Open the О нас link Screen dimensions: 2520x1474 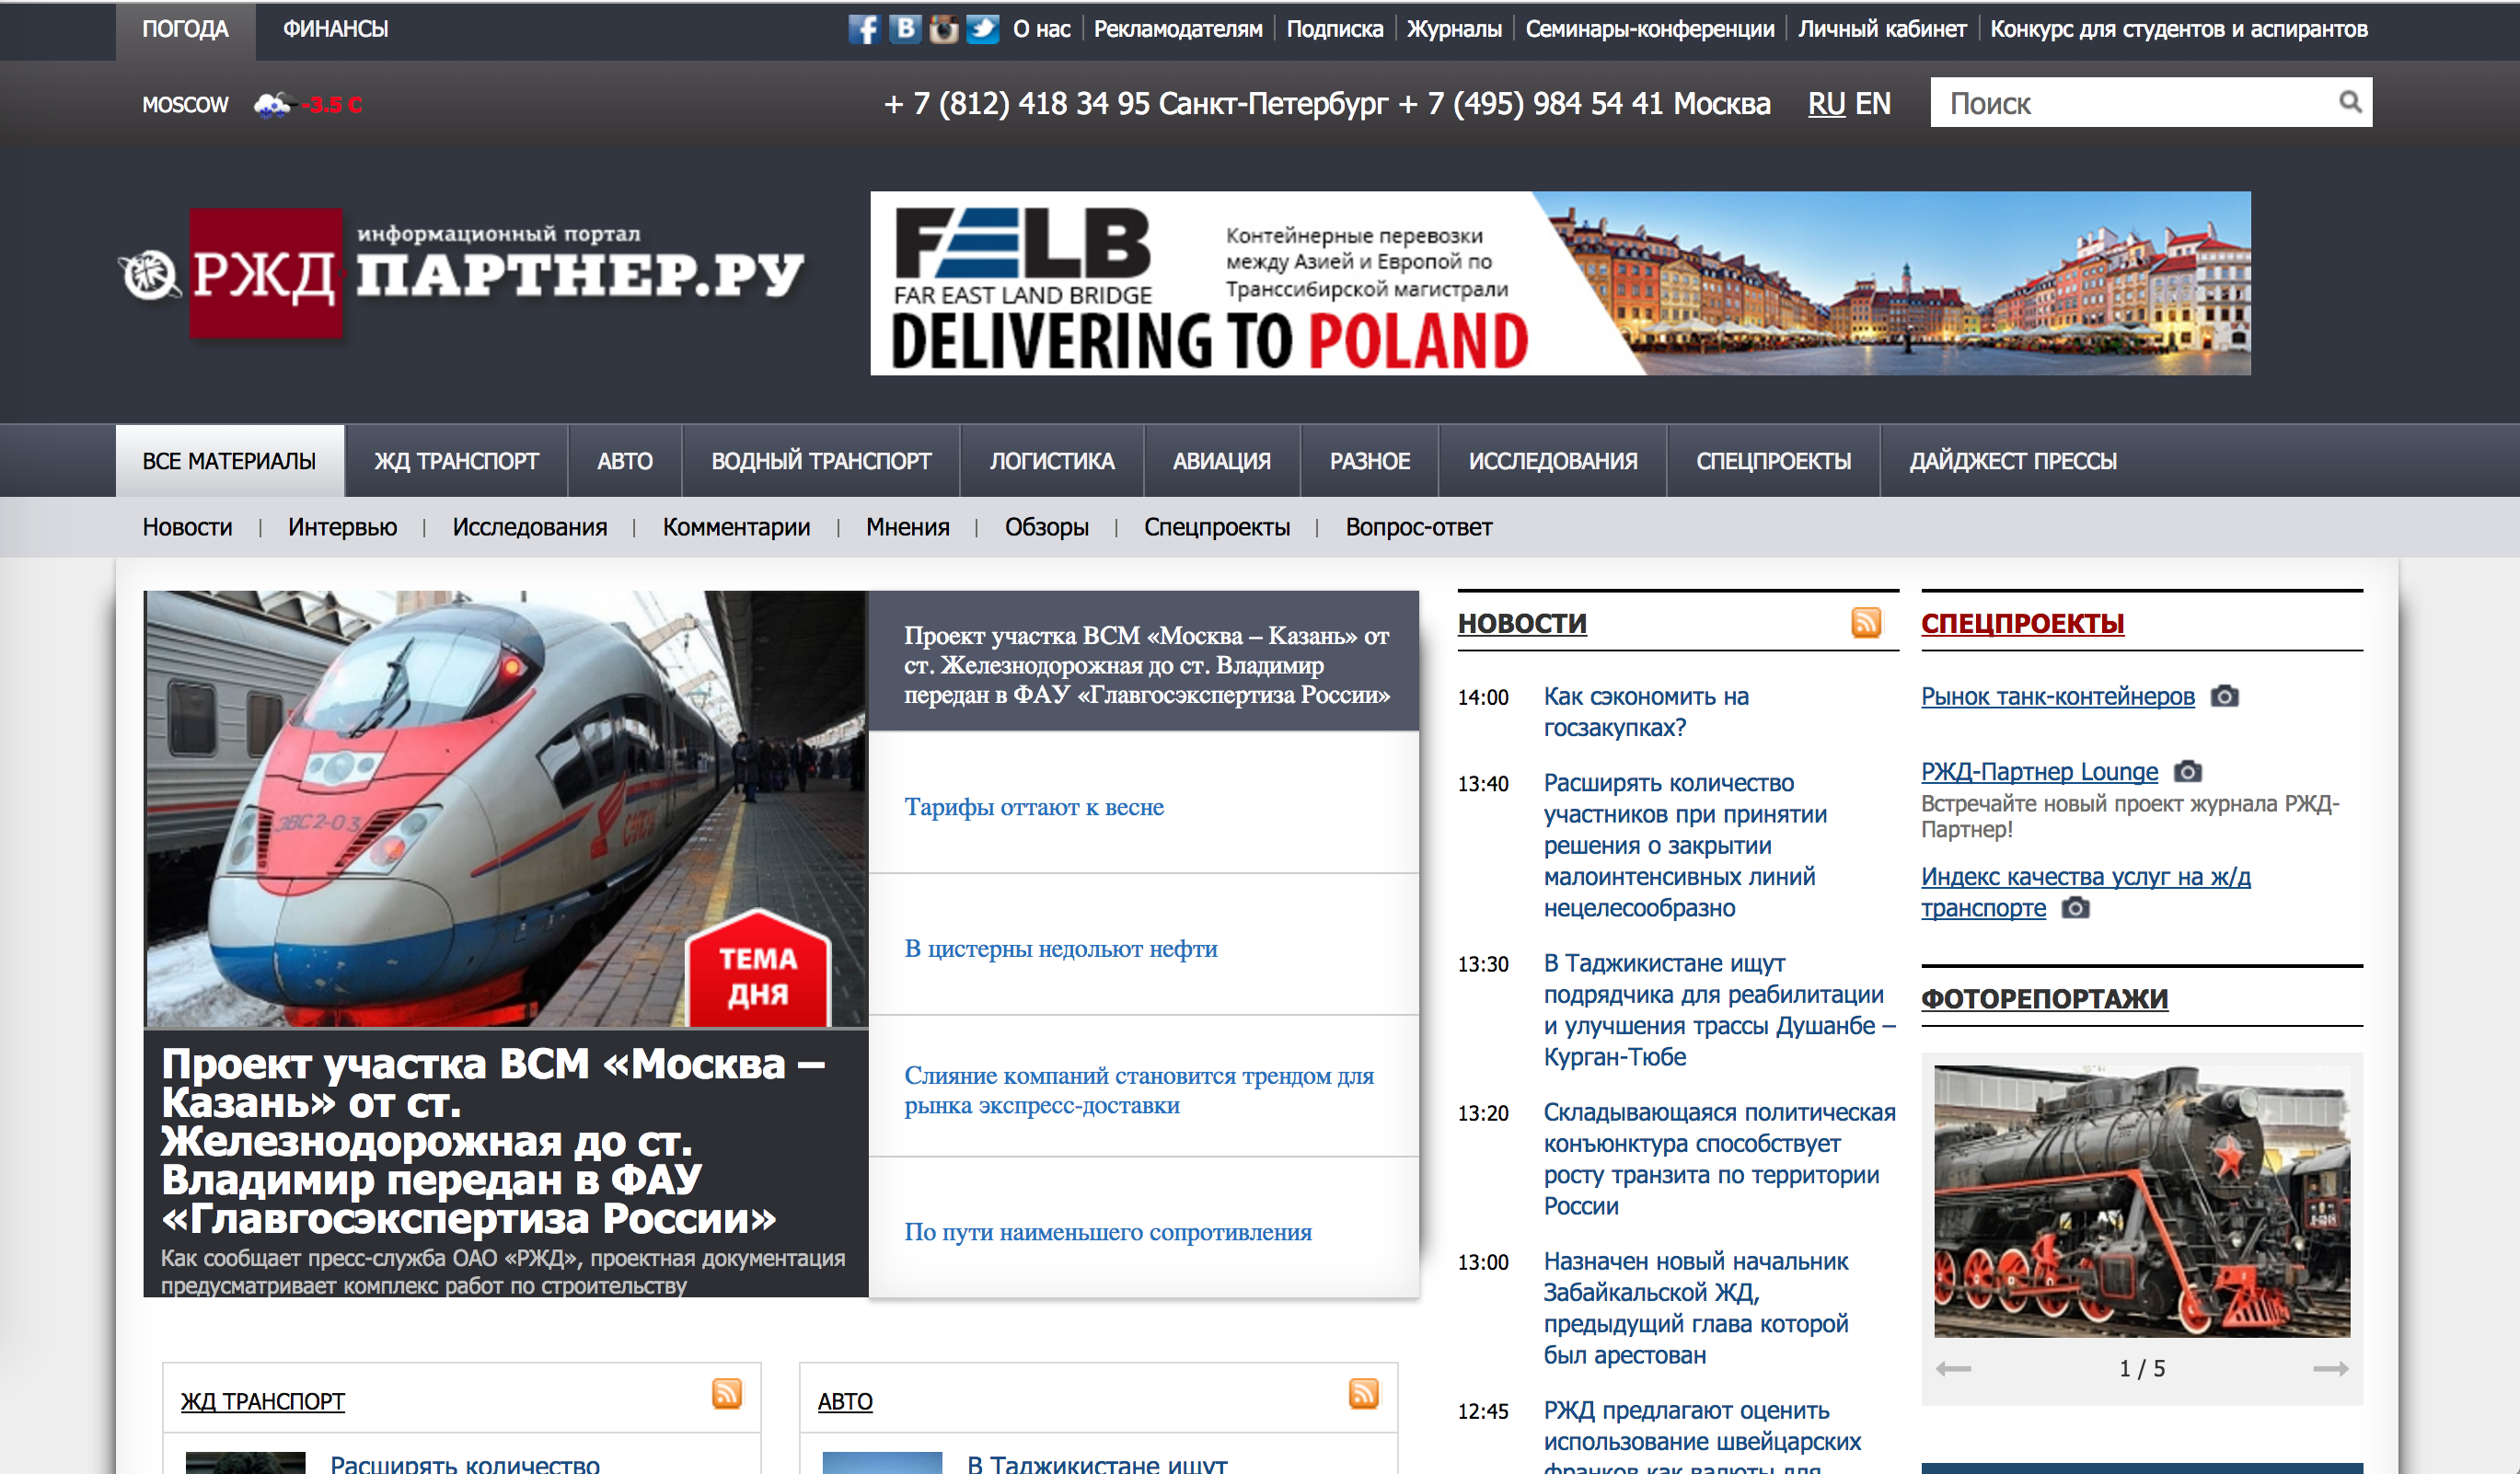click(1041, 29)
